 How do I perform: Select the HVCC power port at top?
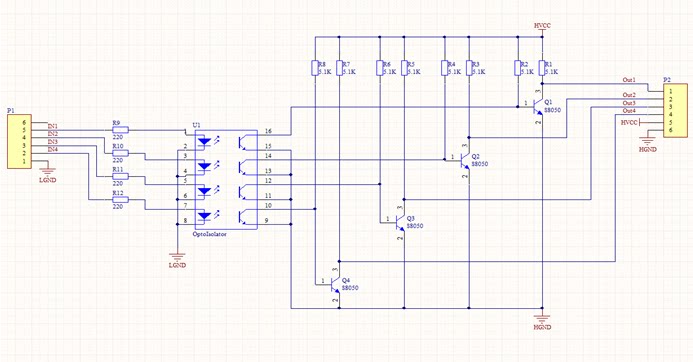[542, 28]
